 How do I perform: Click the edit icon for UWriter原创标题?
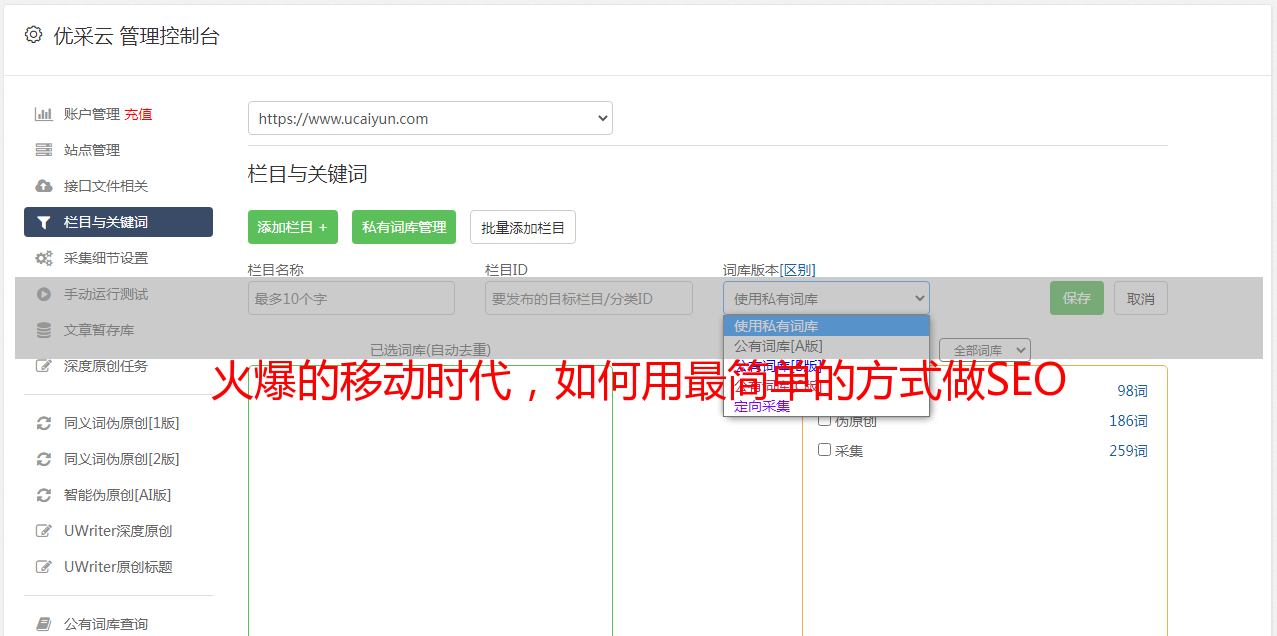click(x=43, y=567)
